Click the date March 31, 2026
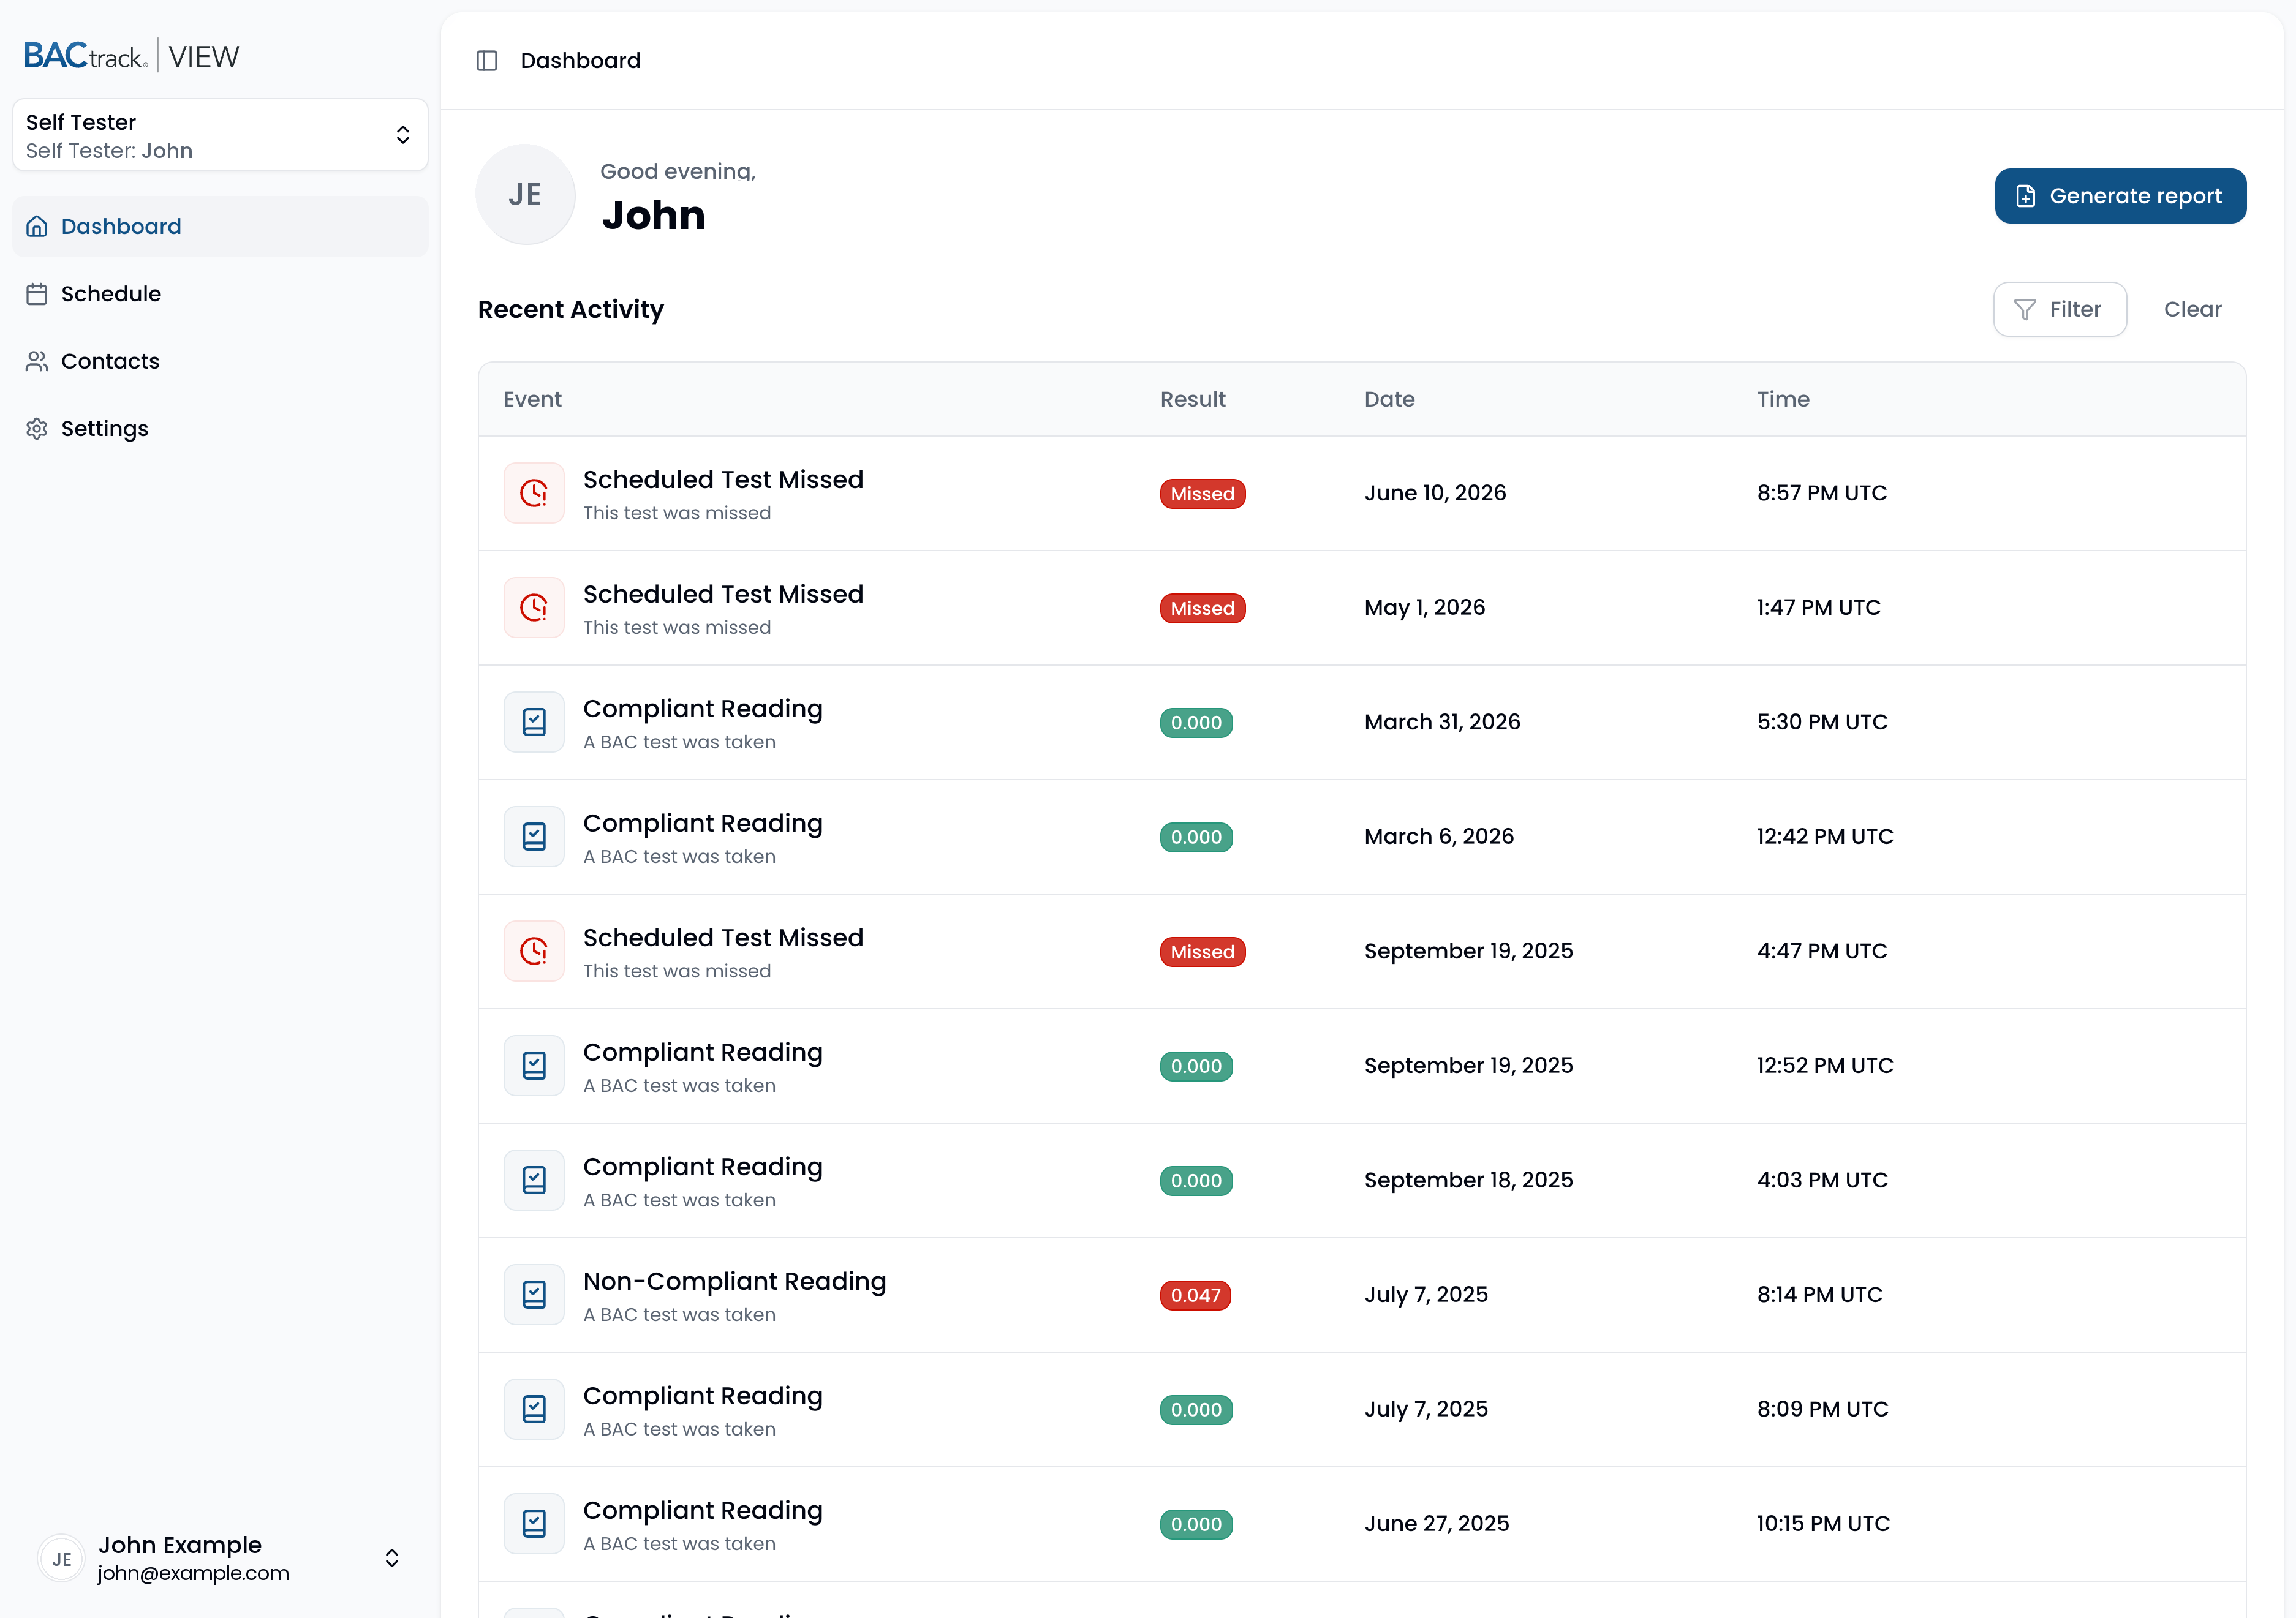The height and width of the screenshot is (1618, 2296). pos(1442,722)
